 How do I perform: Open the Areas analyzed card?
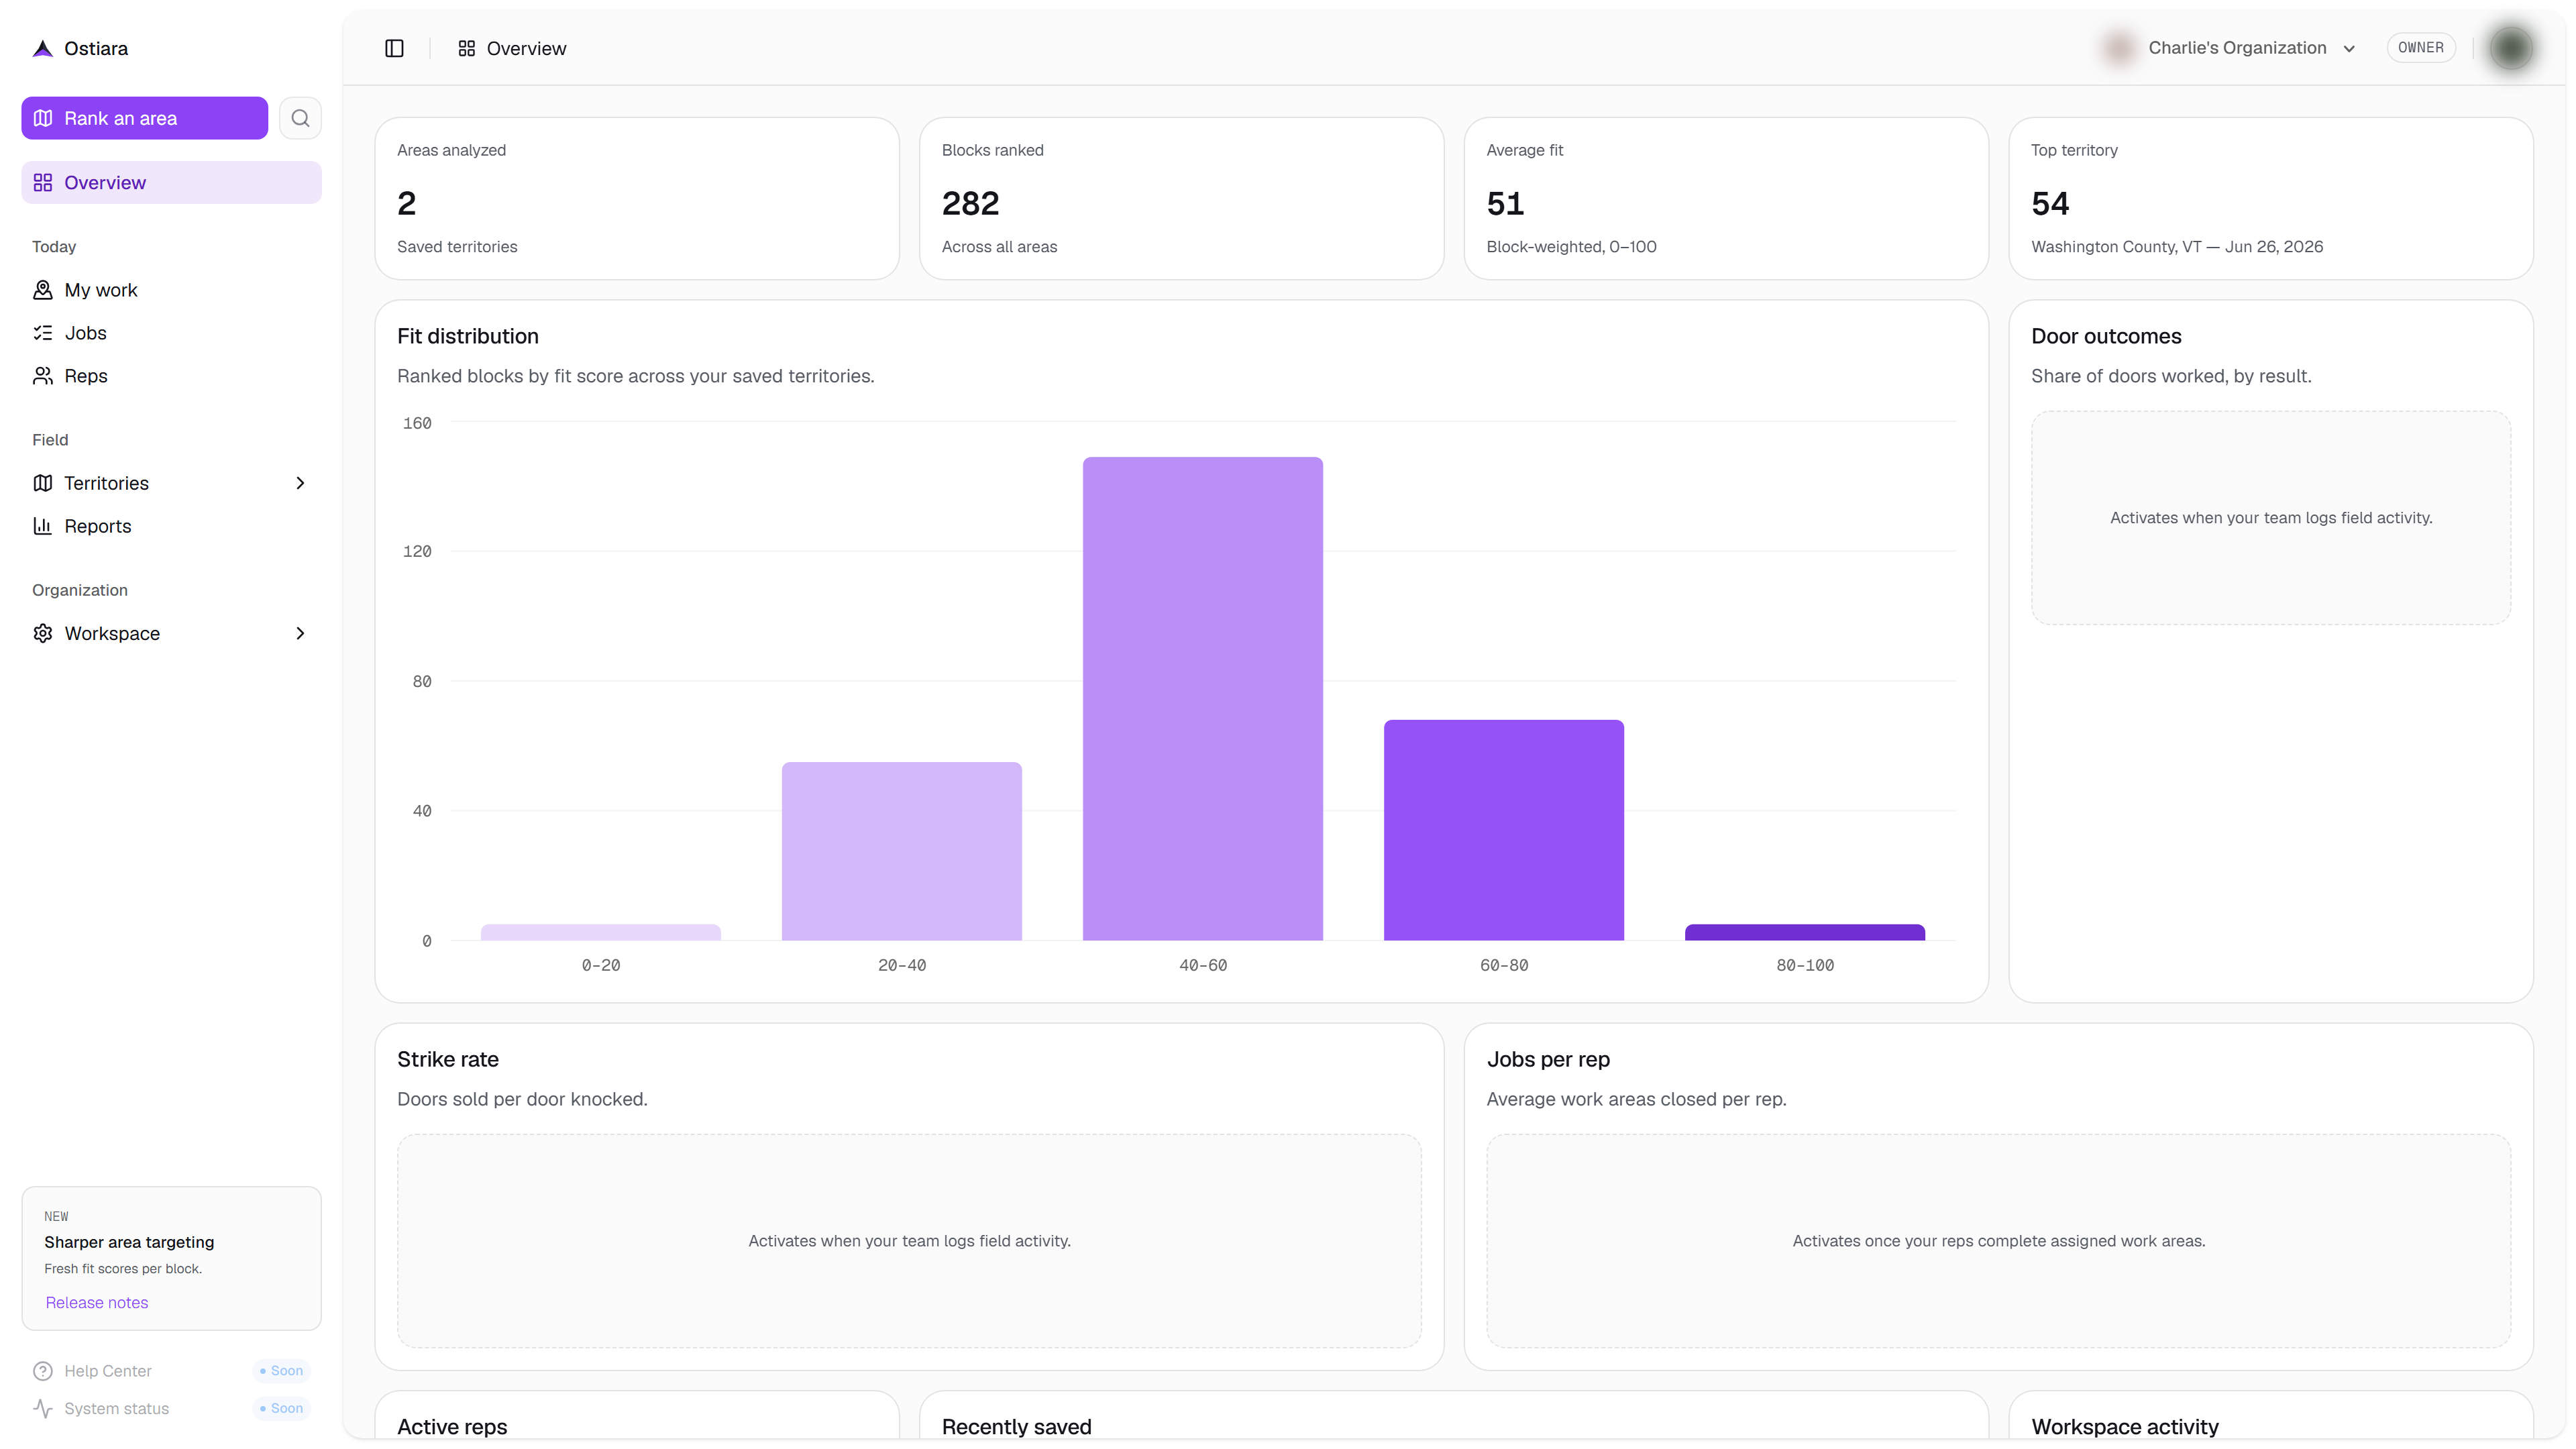tap(637, 198)
